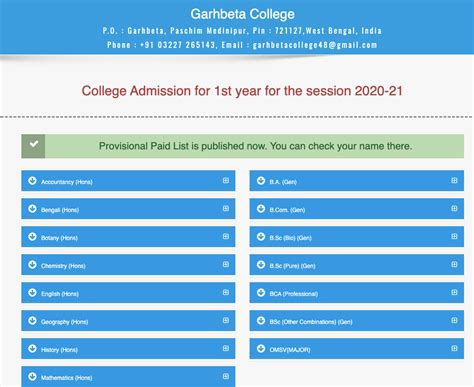Expand BSc (Other Combinations) (Gen) plus icon
Viewport: 474px width, 387px height.
[x=454, y=320]
